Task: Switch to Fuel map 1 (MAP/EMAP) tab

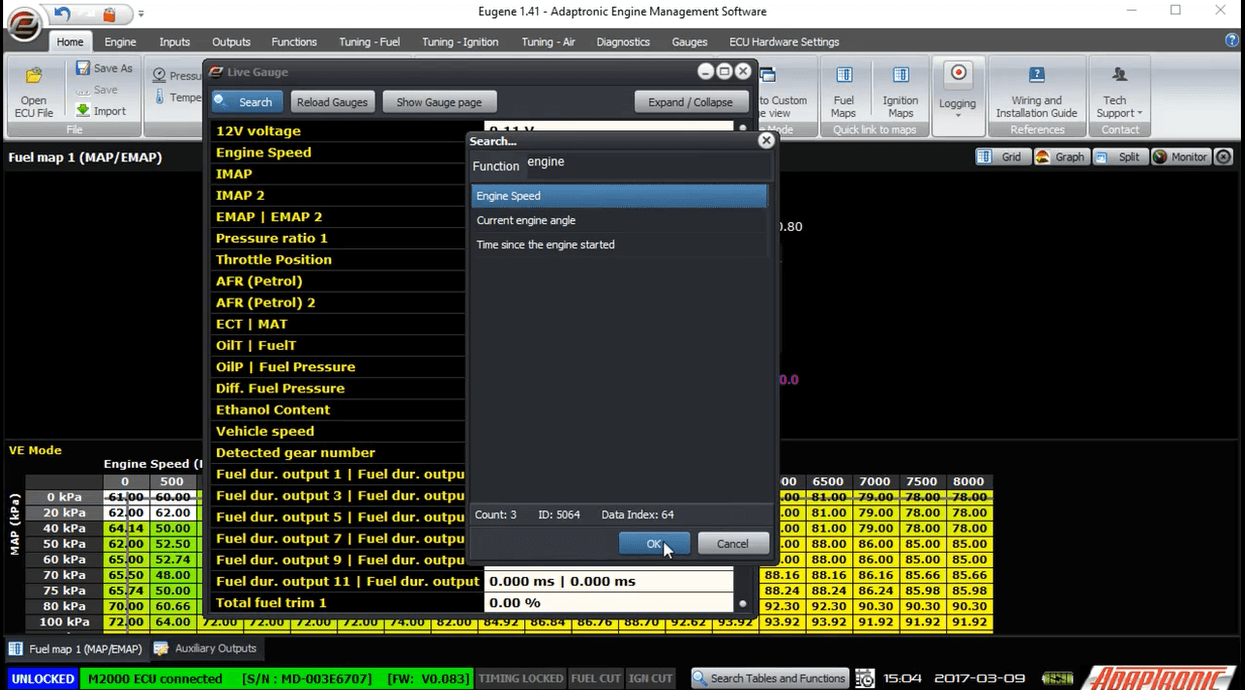Action: click(x=75, y=649)
